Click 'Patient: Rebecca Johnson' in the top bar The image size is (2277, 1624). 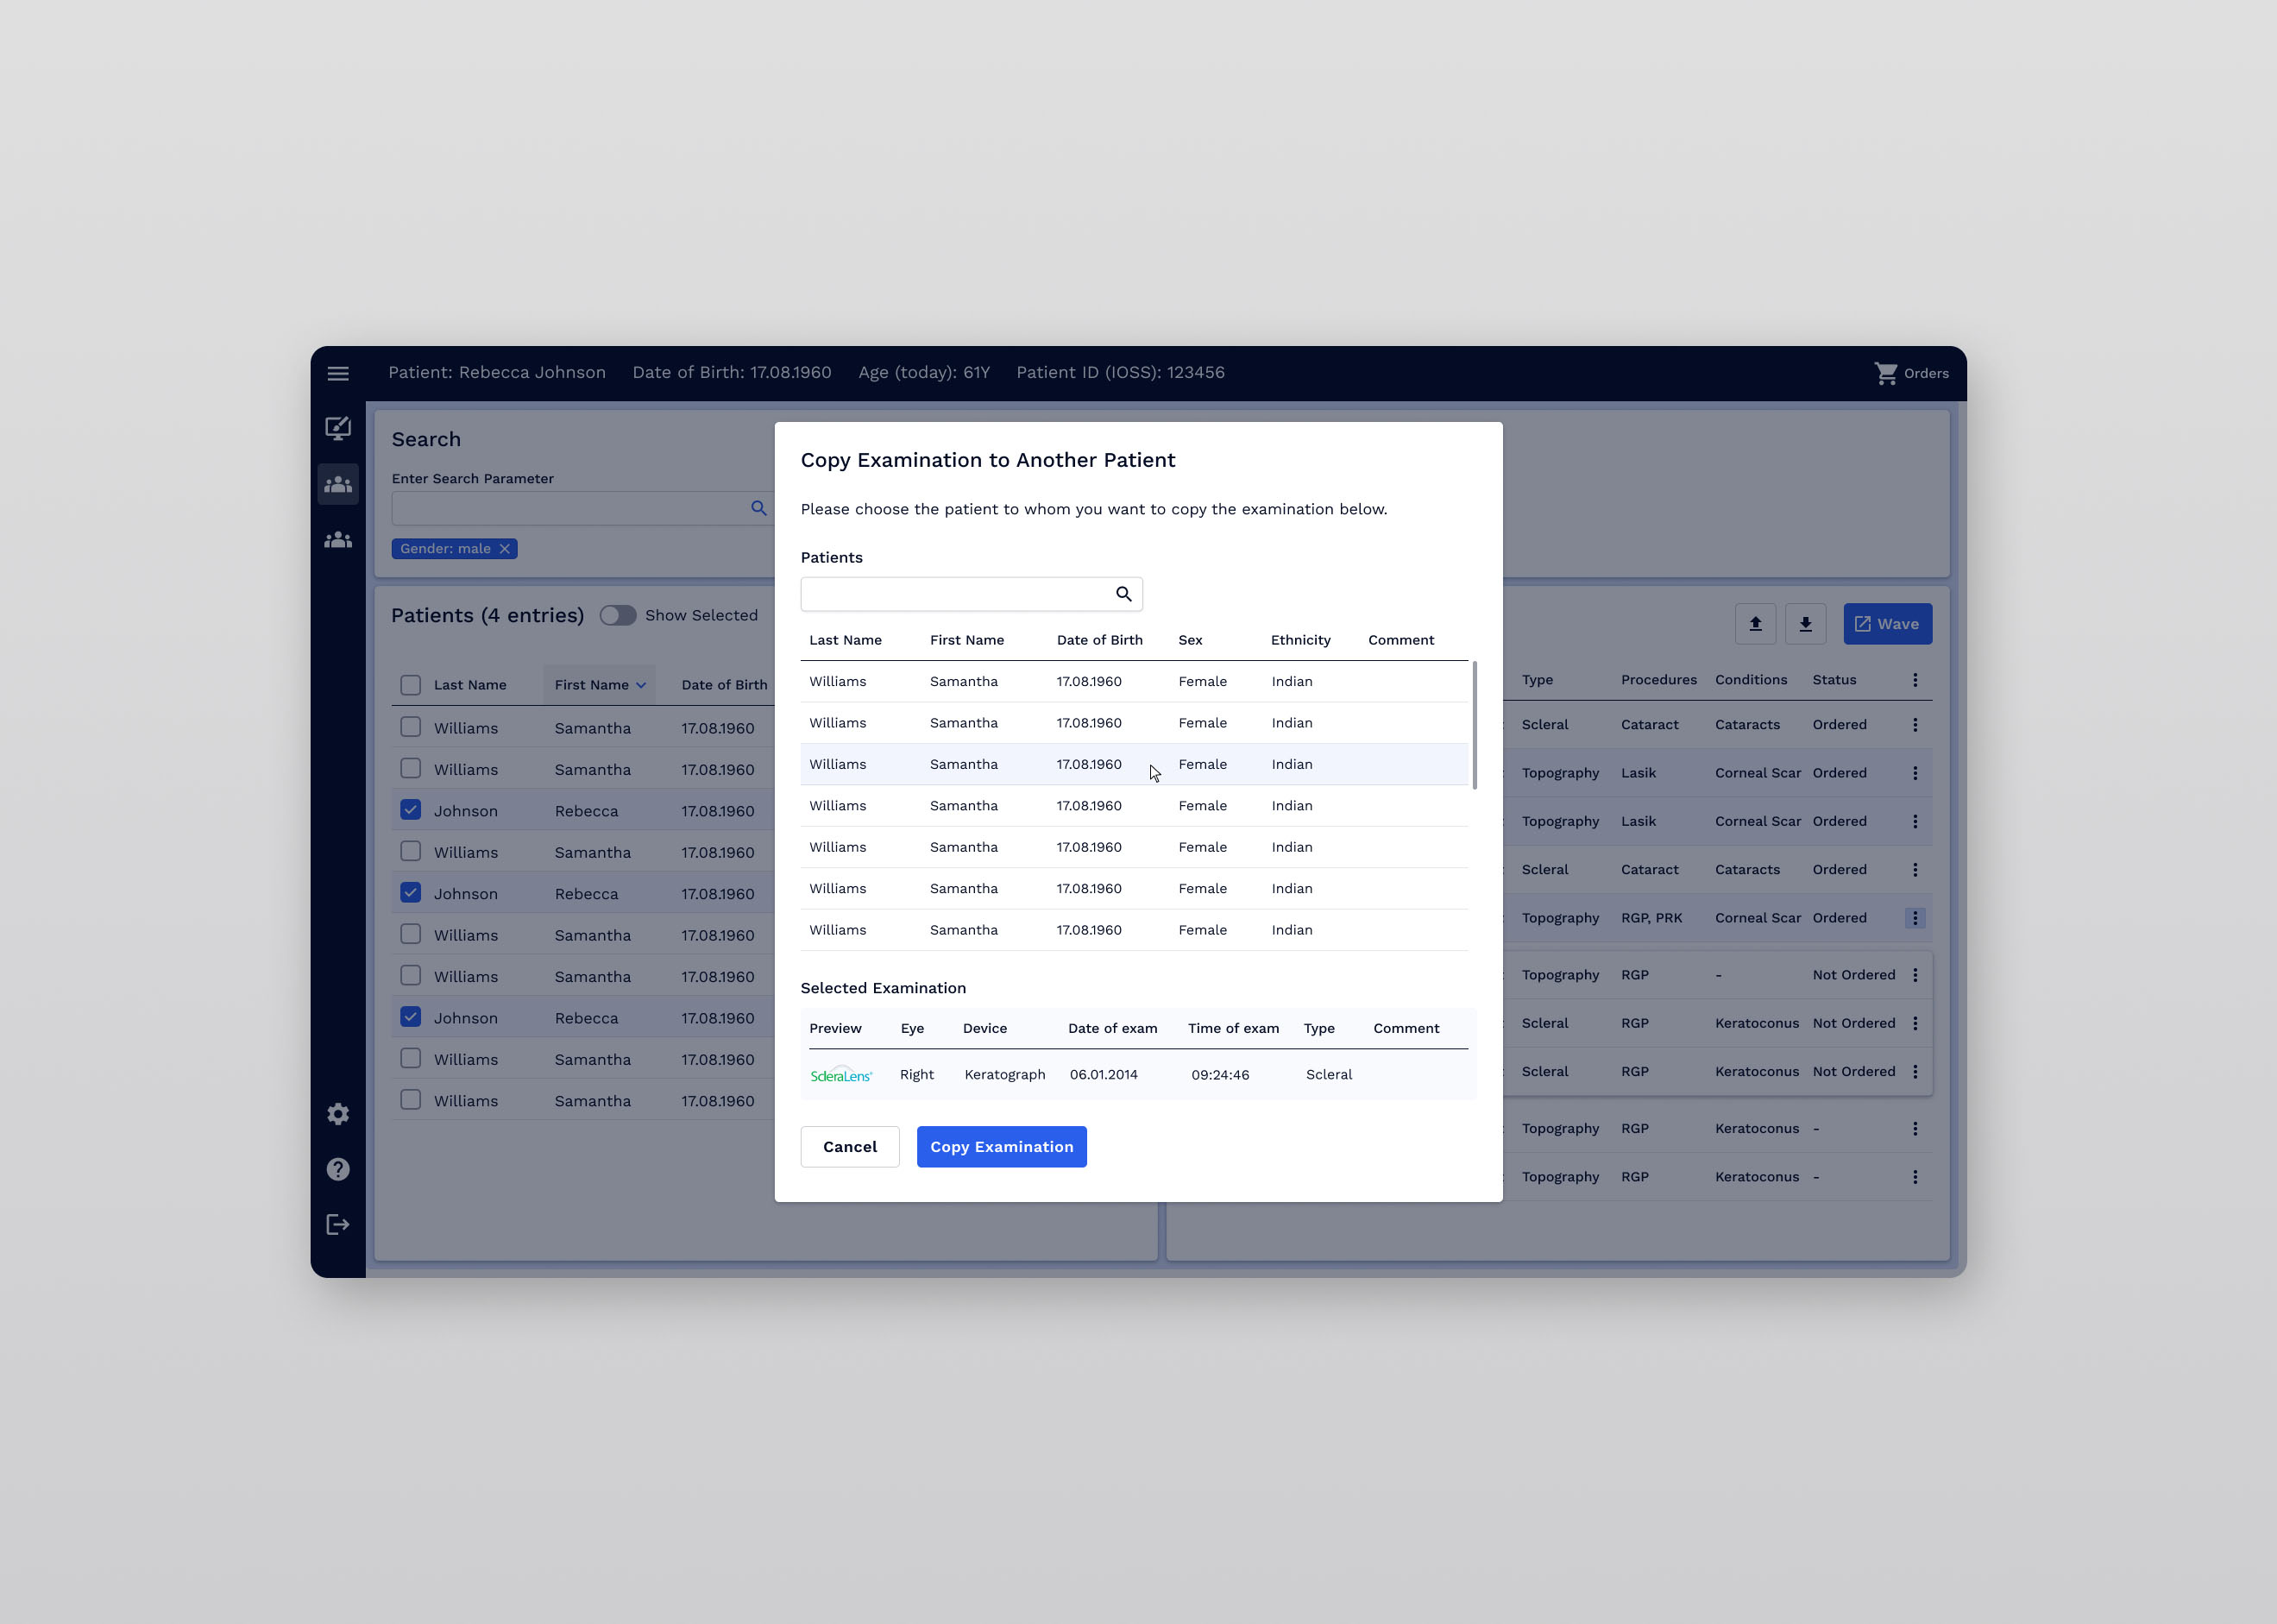[x=497, y=373]
